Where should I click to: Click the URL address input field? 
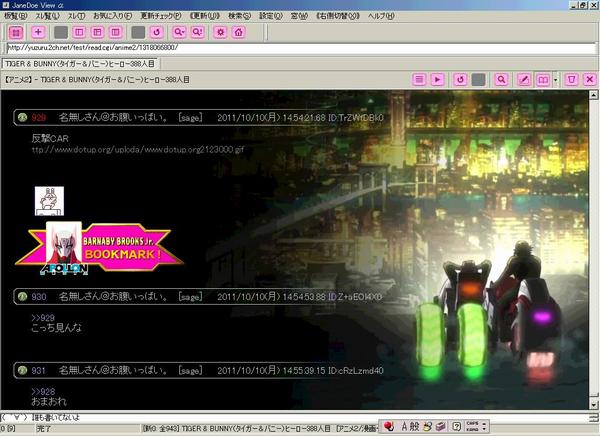[301, 48]
